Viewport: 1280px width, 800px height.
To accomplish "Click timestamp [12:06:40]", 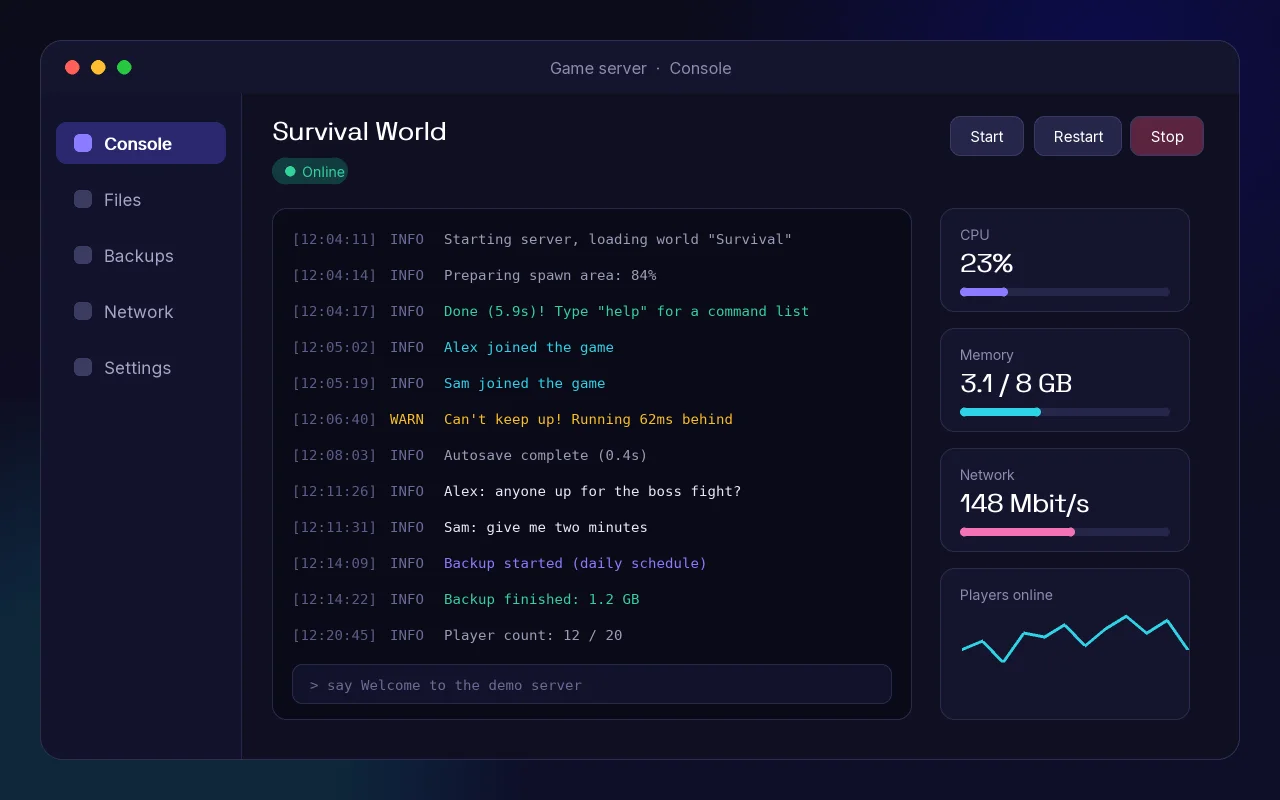I will click(334, 419).
